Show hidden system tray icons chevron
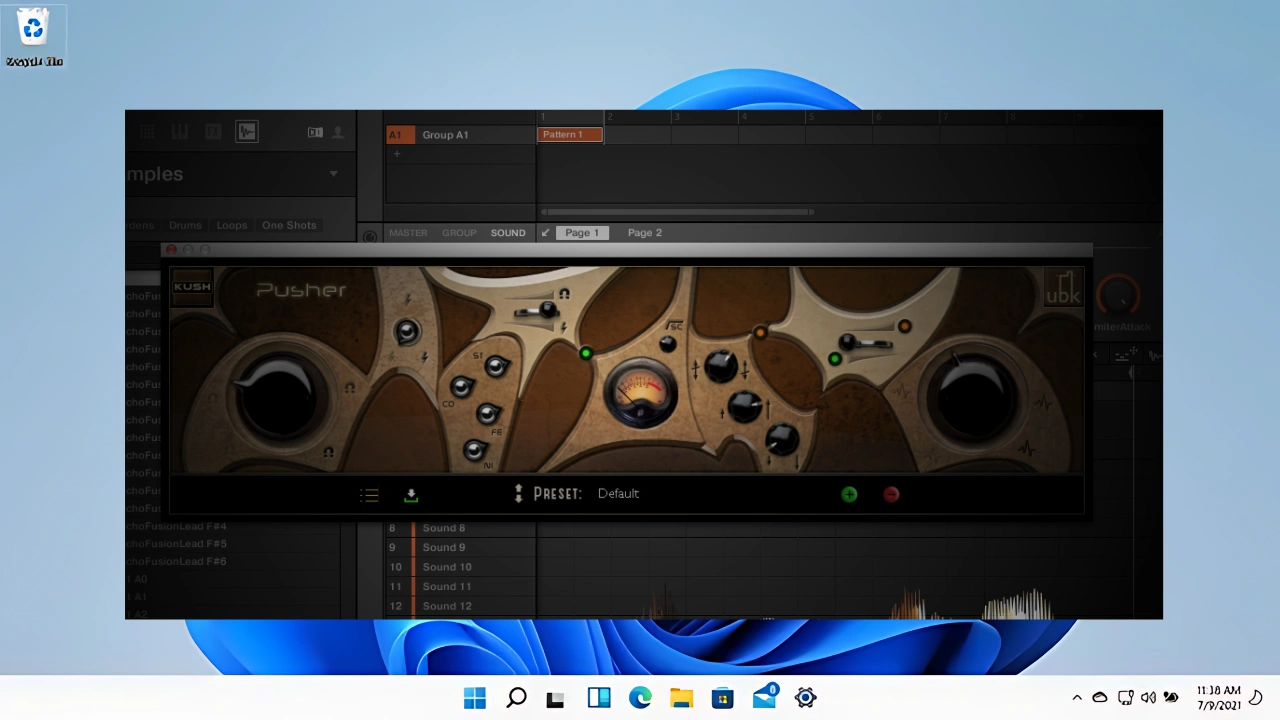The height and width of the screenshot is (720, 1280). 1077,698
